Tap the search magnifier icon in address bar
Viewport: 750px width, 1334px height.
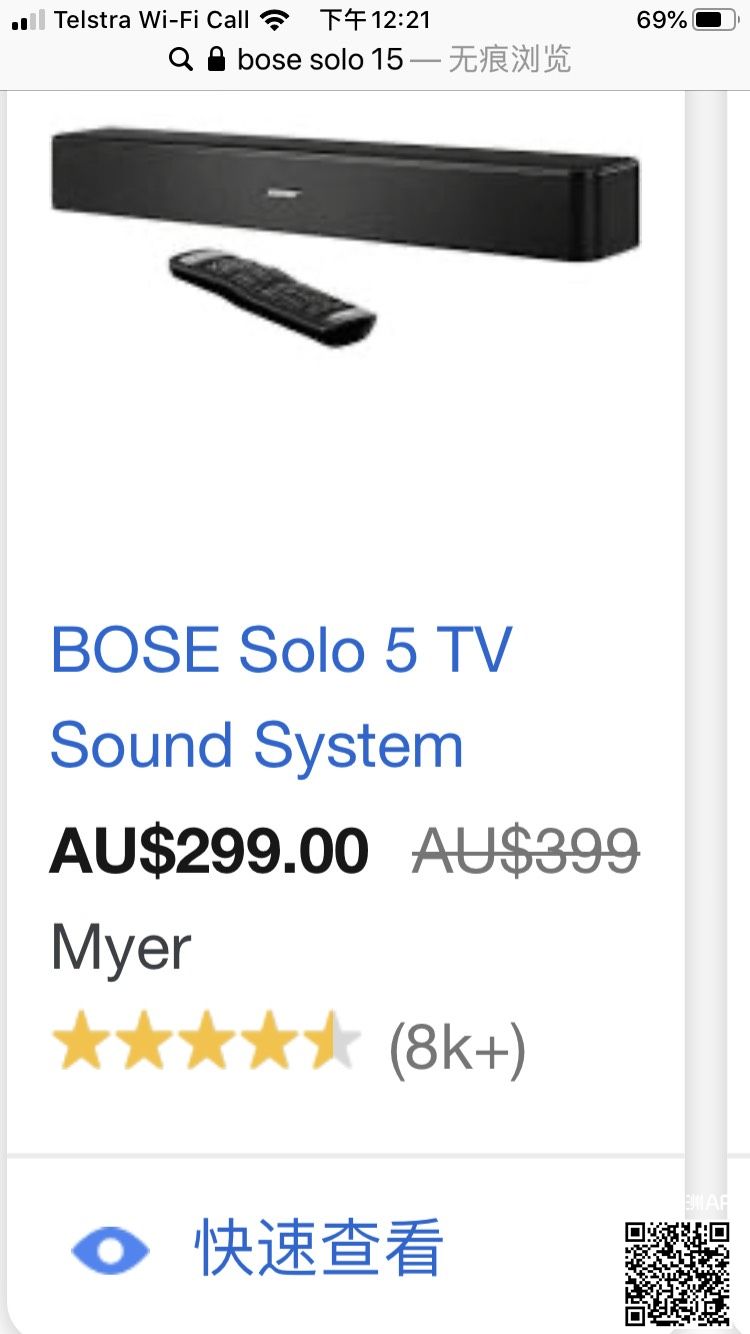click(x=180, y=60)
